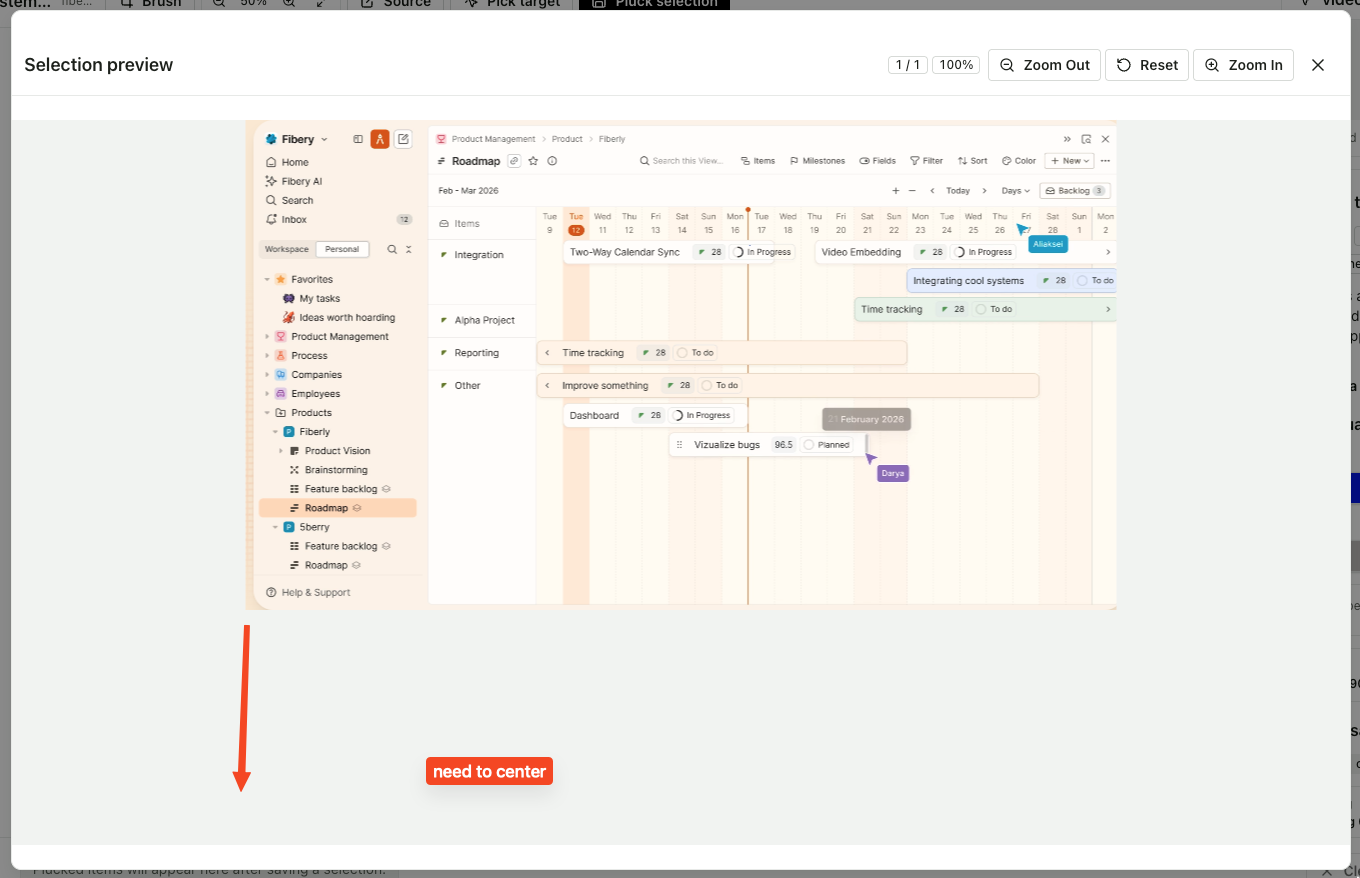The height and width of the screenshot is (878, 1360).
Task: Open My tasks under Favorites
Action: click(320, 298)
